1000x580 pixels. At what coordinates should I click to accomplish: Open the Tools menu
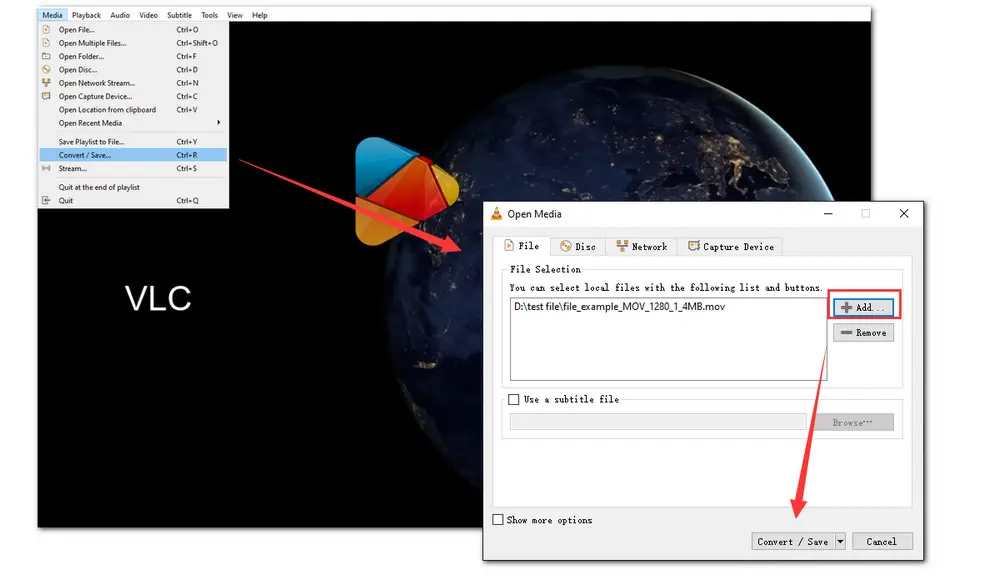click(x=209, y=15)
